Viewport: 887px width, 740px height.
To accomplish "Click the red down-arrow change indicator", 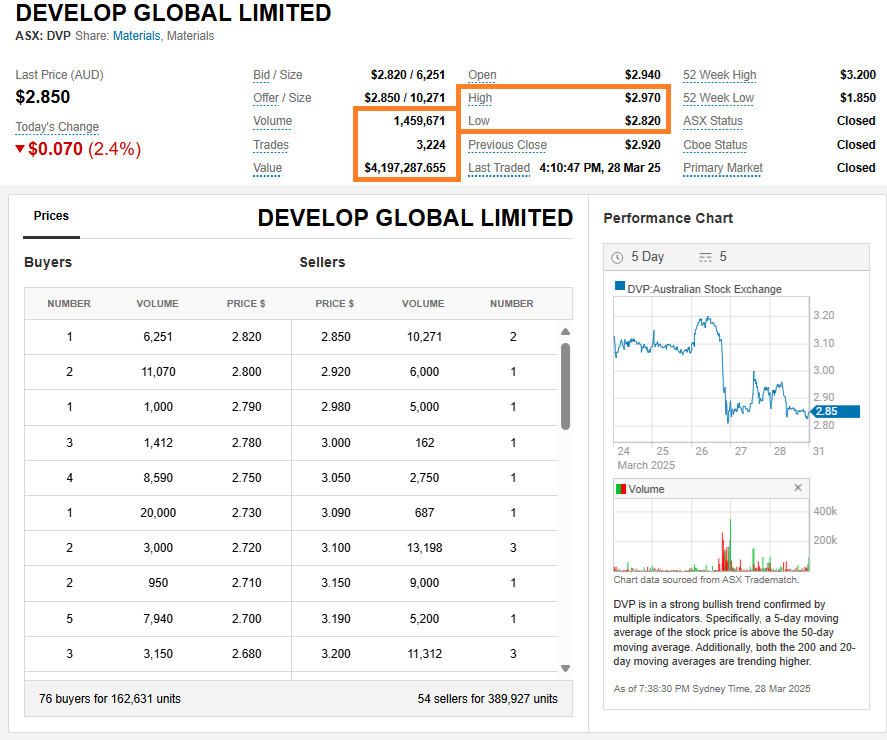I will (x=20, y=150).
